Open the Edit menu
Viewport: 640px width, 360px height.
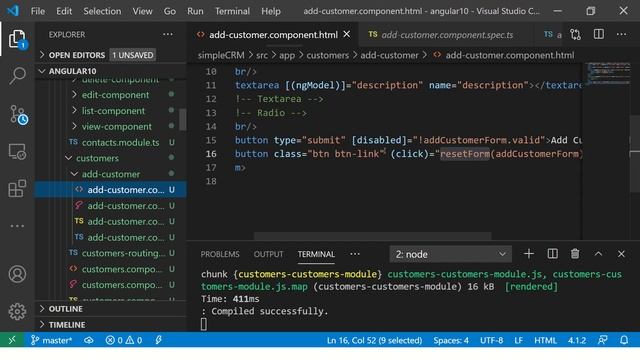(64, 11)
